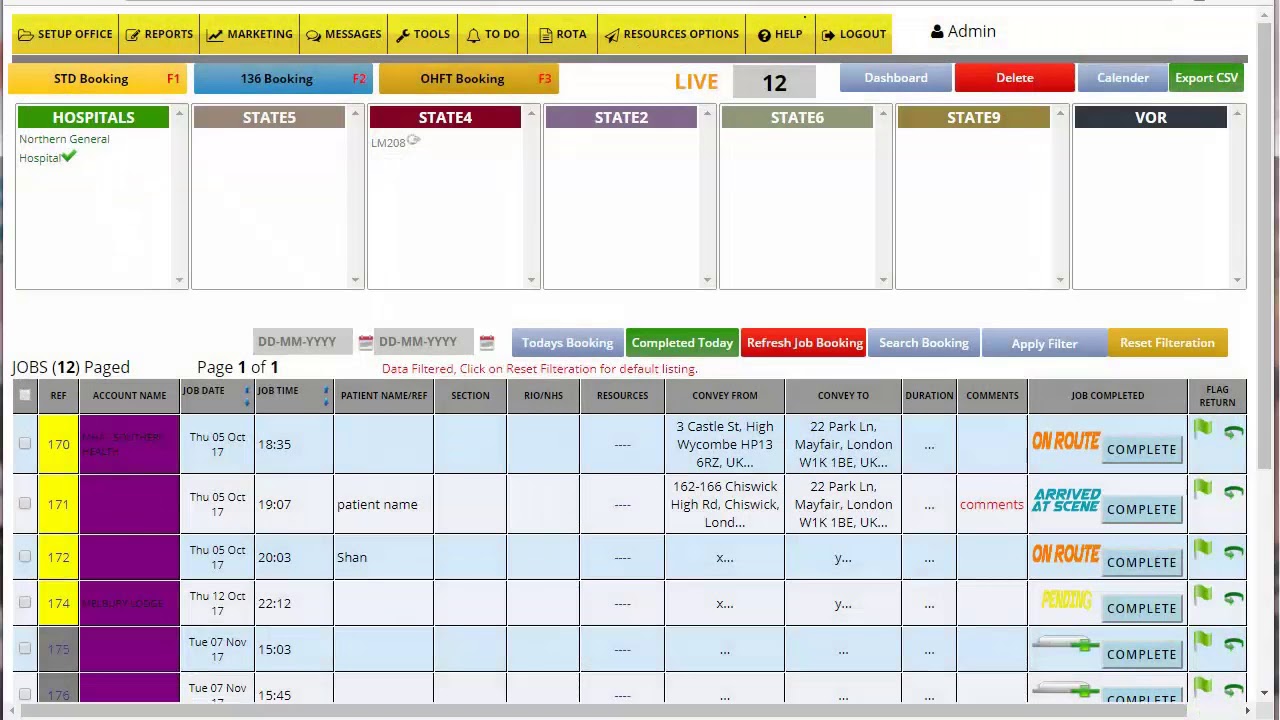This screenshot has width=1280, height=720.
Task: Click the STATE2 panel up scroll arrow
Action: pos(707,114)
